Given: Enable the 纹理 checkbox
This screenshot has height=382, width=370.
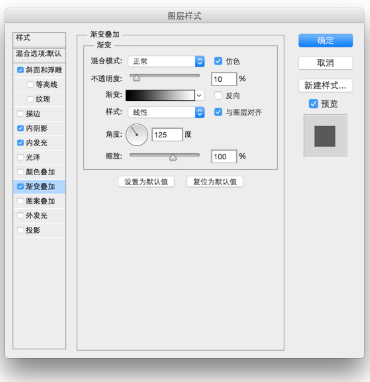Looking at the screenshot, I should tap(30, 99).
